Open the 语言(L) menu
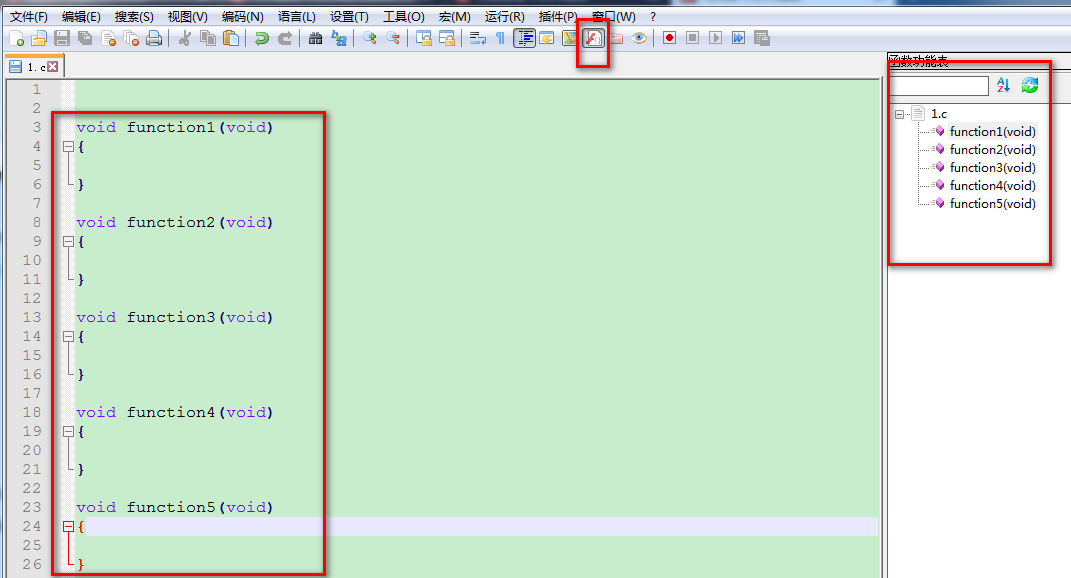Image resolution: width=1071 pixels, height=578 pixels. coord(298,16)
